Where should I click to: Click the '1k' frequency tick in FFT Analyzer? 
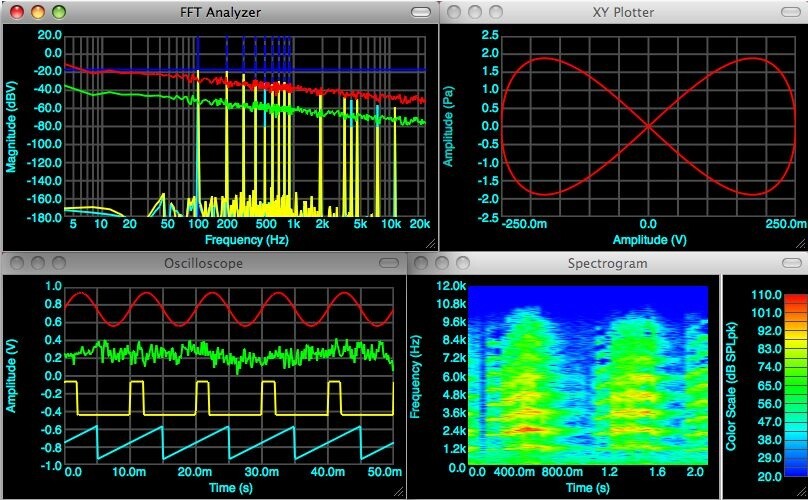click(x=294, y=224)
